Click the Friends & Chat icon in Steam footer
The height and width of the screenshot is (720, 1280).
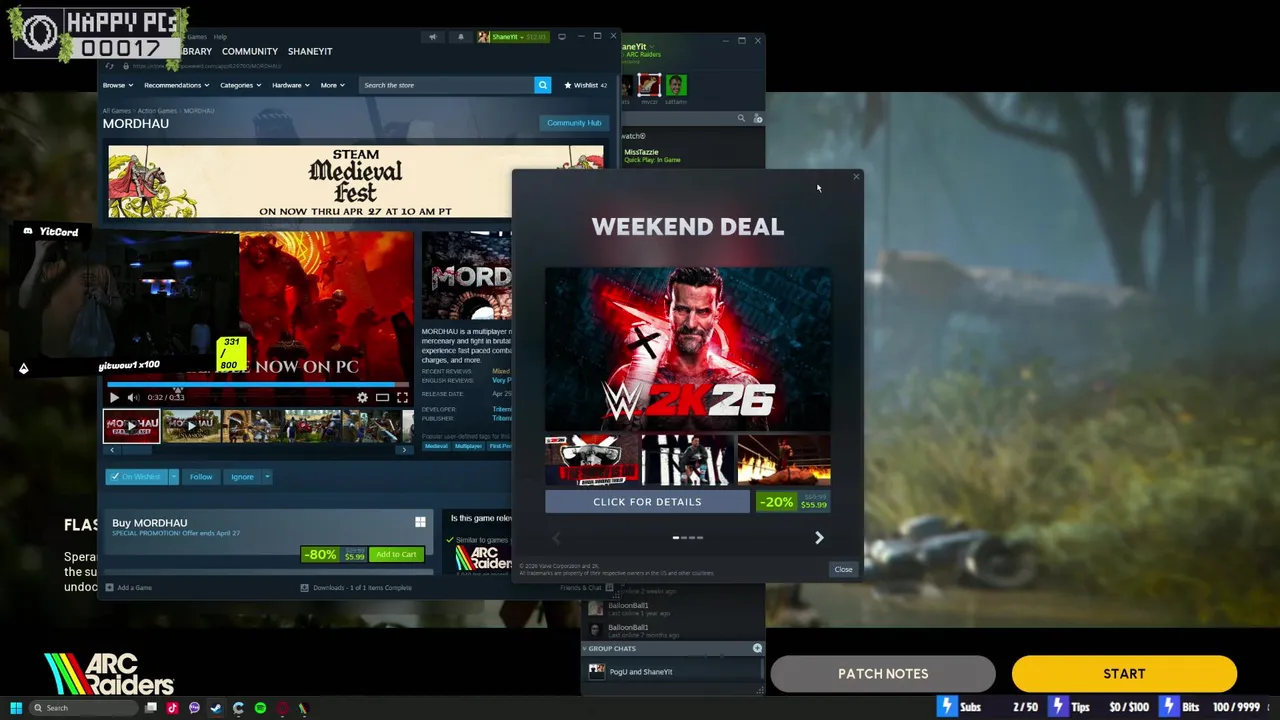coord(608,588)
